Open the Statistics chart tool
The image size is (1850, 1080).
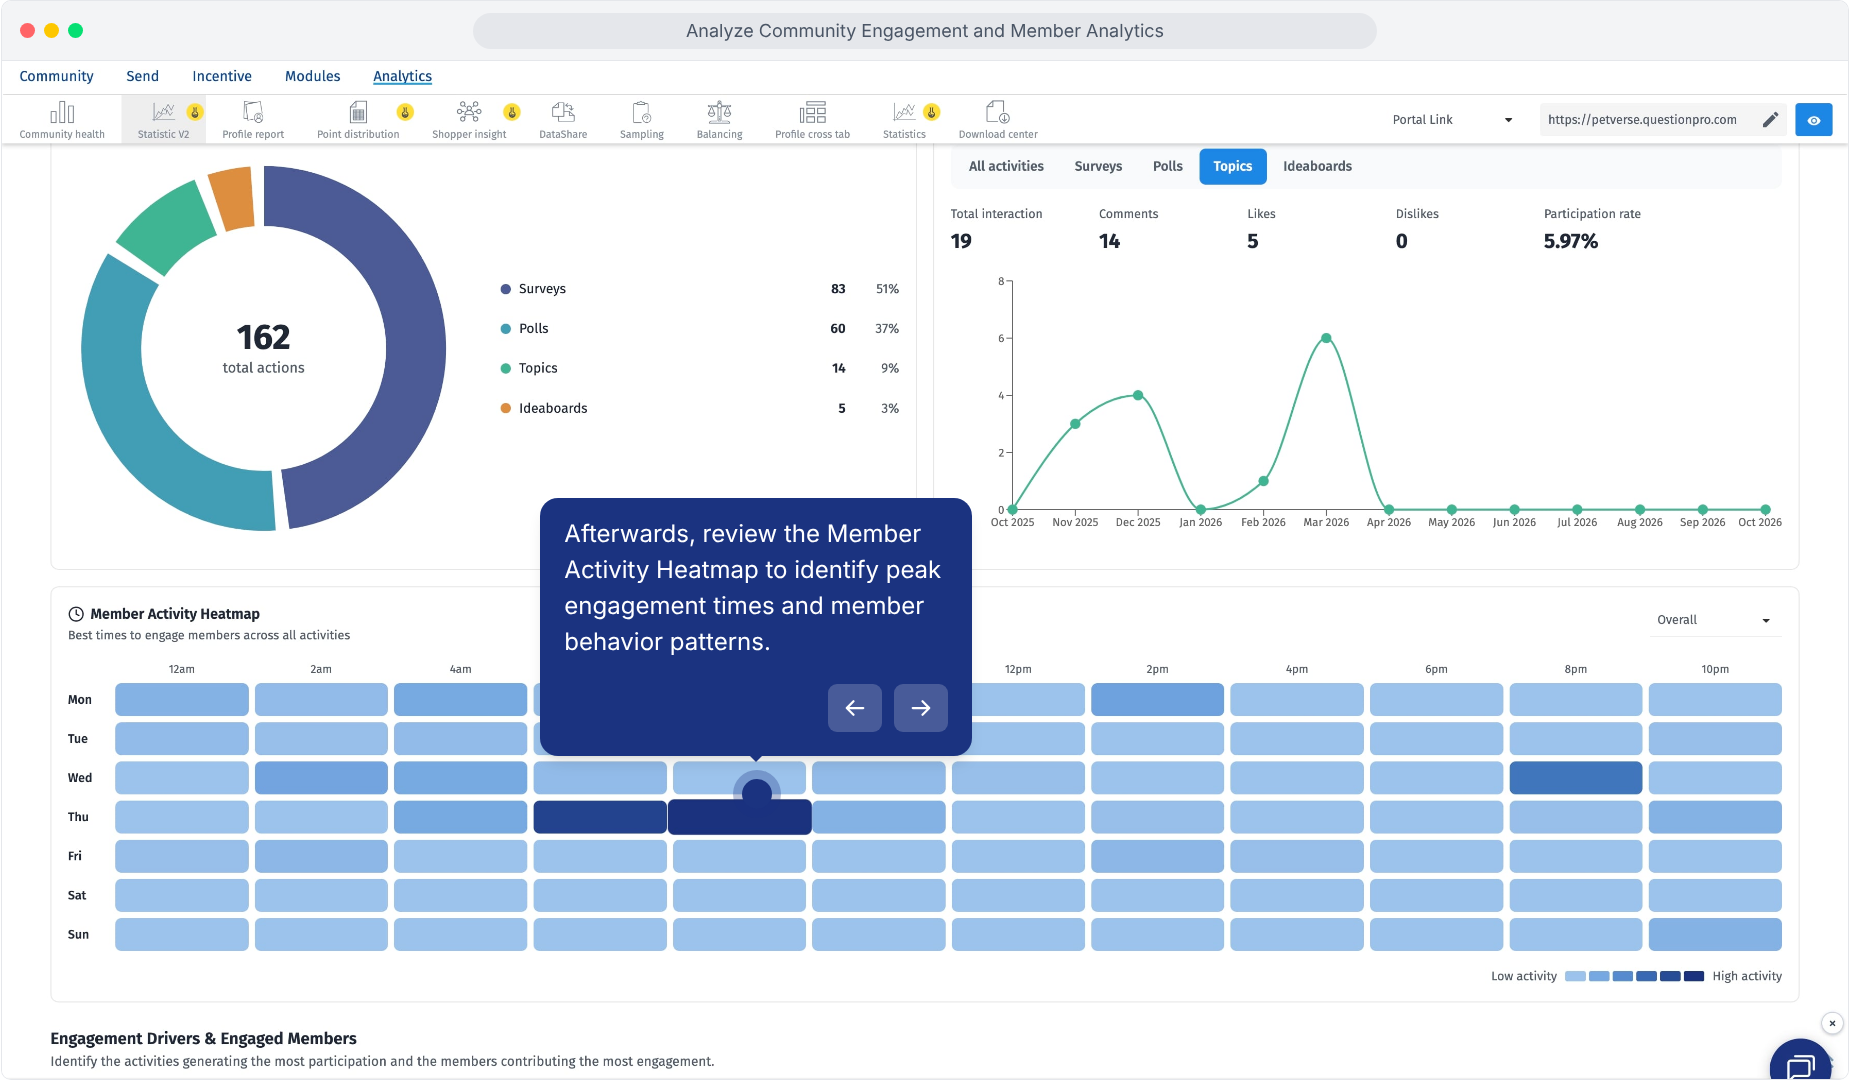pyautogui.click(x=905, y=119)
